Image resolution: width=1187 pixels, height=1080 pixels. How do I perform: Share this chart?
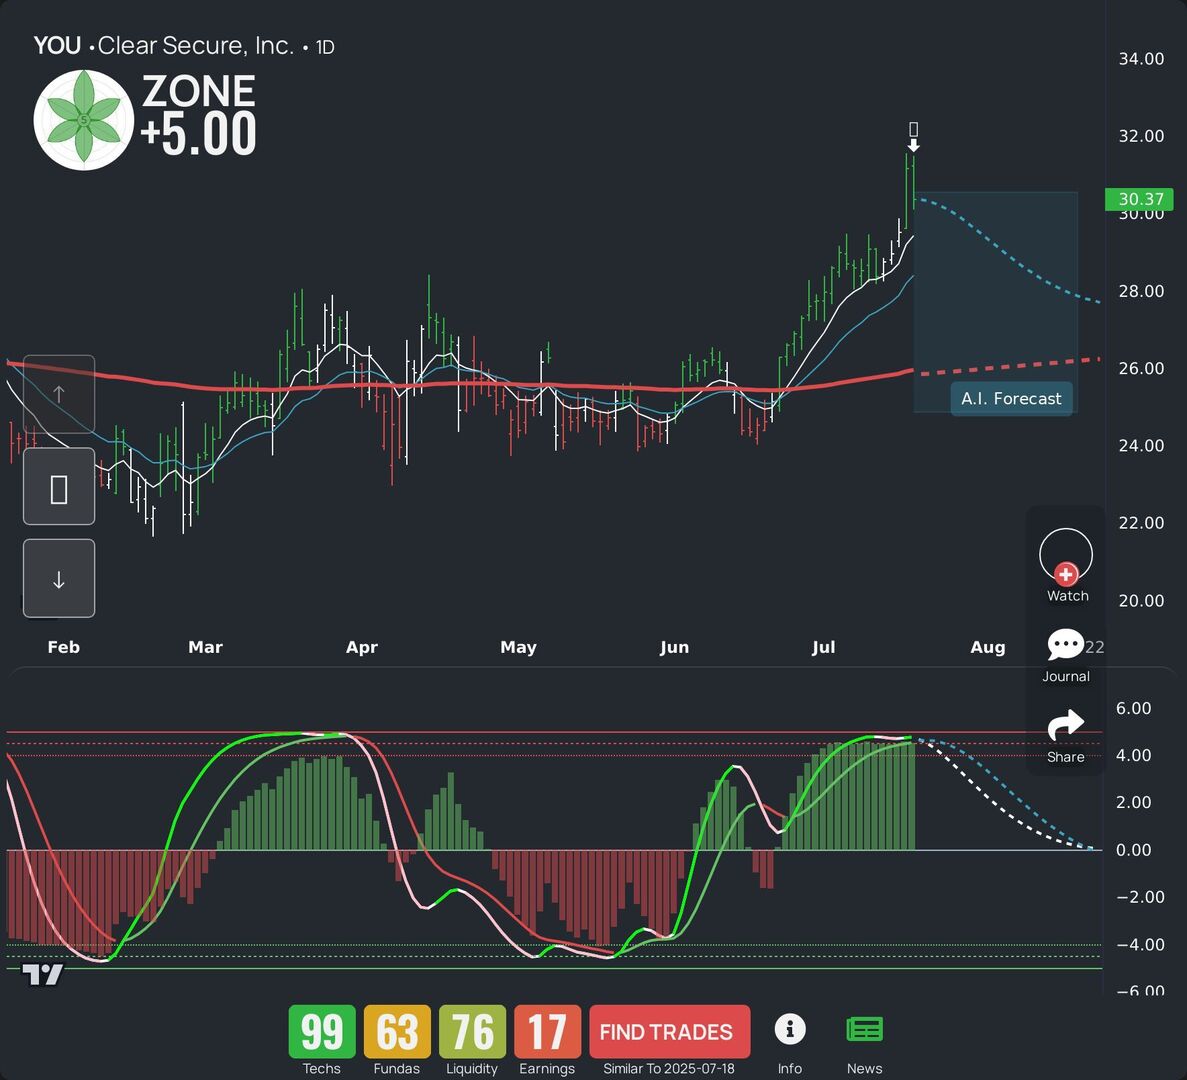(1065, 736)
